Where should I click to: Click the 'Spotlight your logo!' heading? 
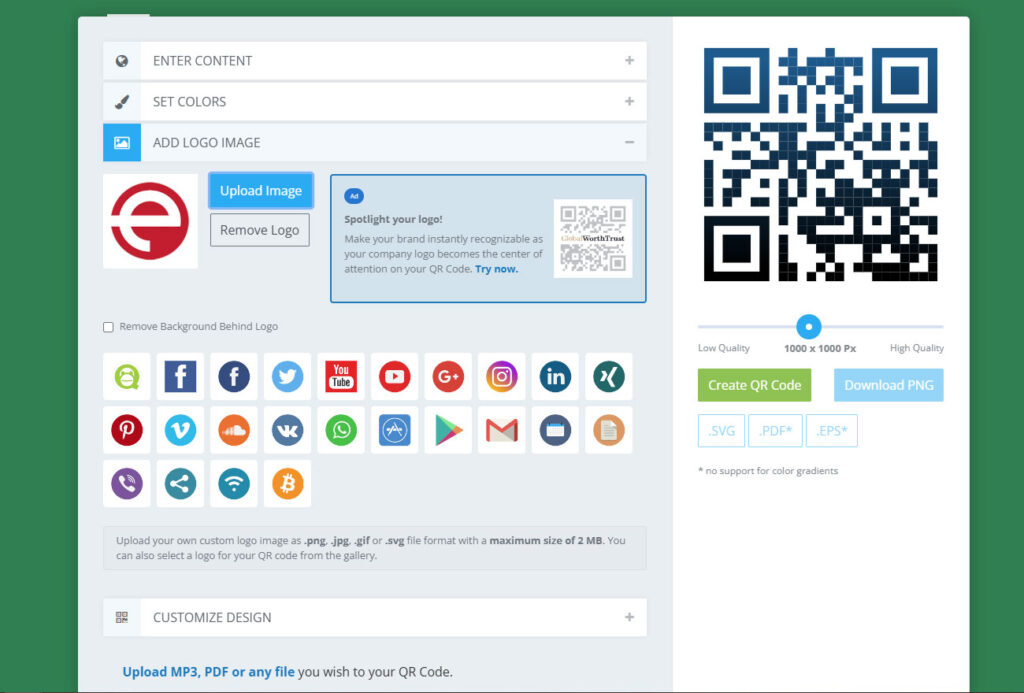(x=393, y=219)
